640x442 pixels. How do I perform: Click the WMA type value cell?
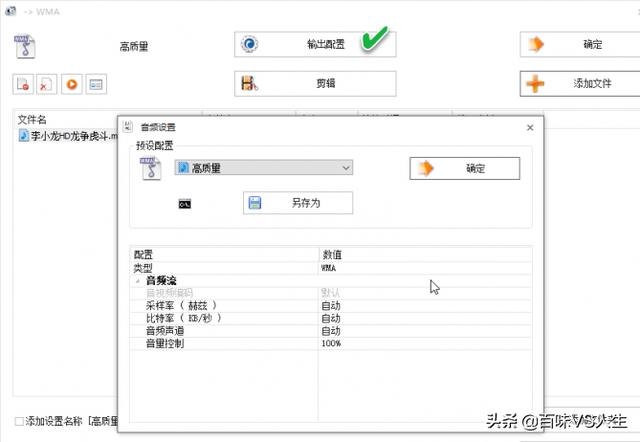click(x=425, y=268)
